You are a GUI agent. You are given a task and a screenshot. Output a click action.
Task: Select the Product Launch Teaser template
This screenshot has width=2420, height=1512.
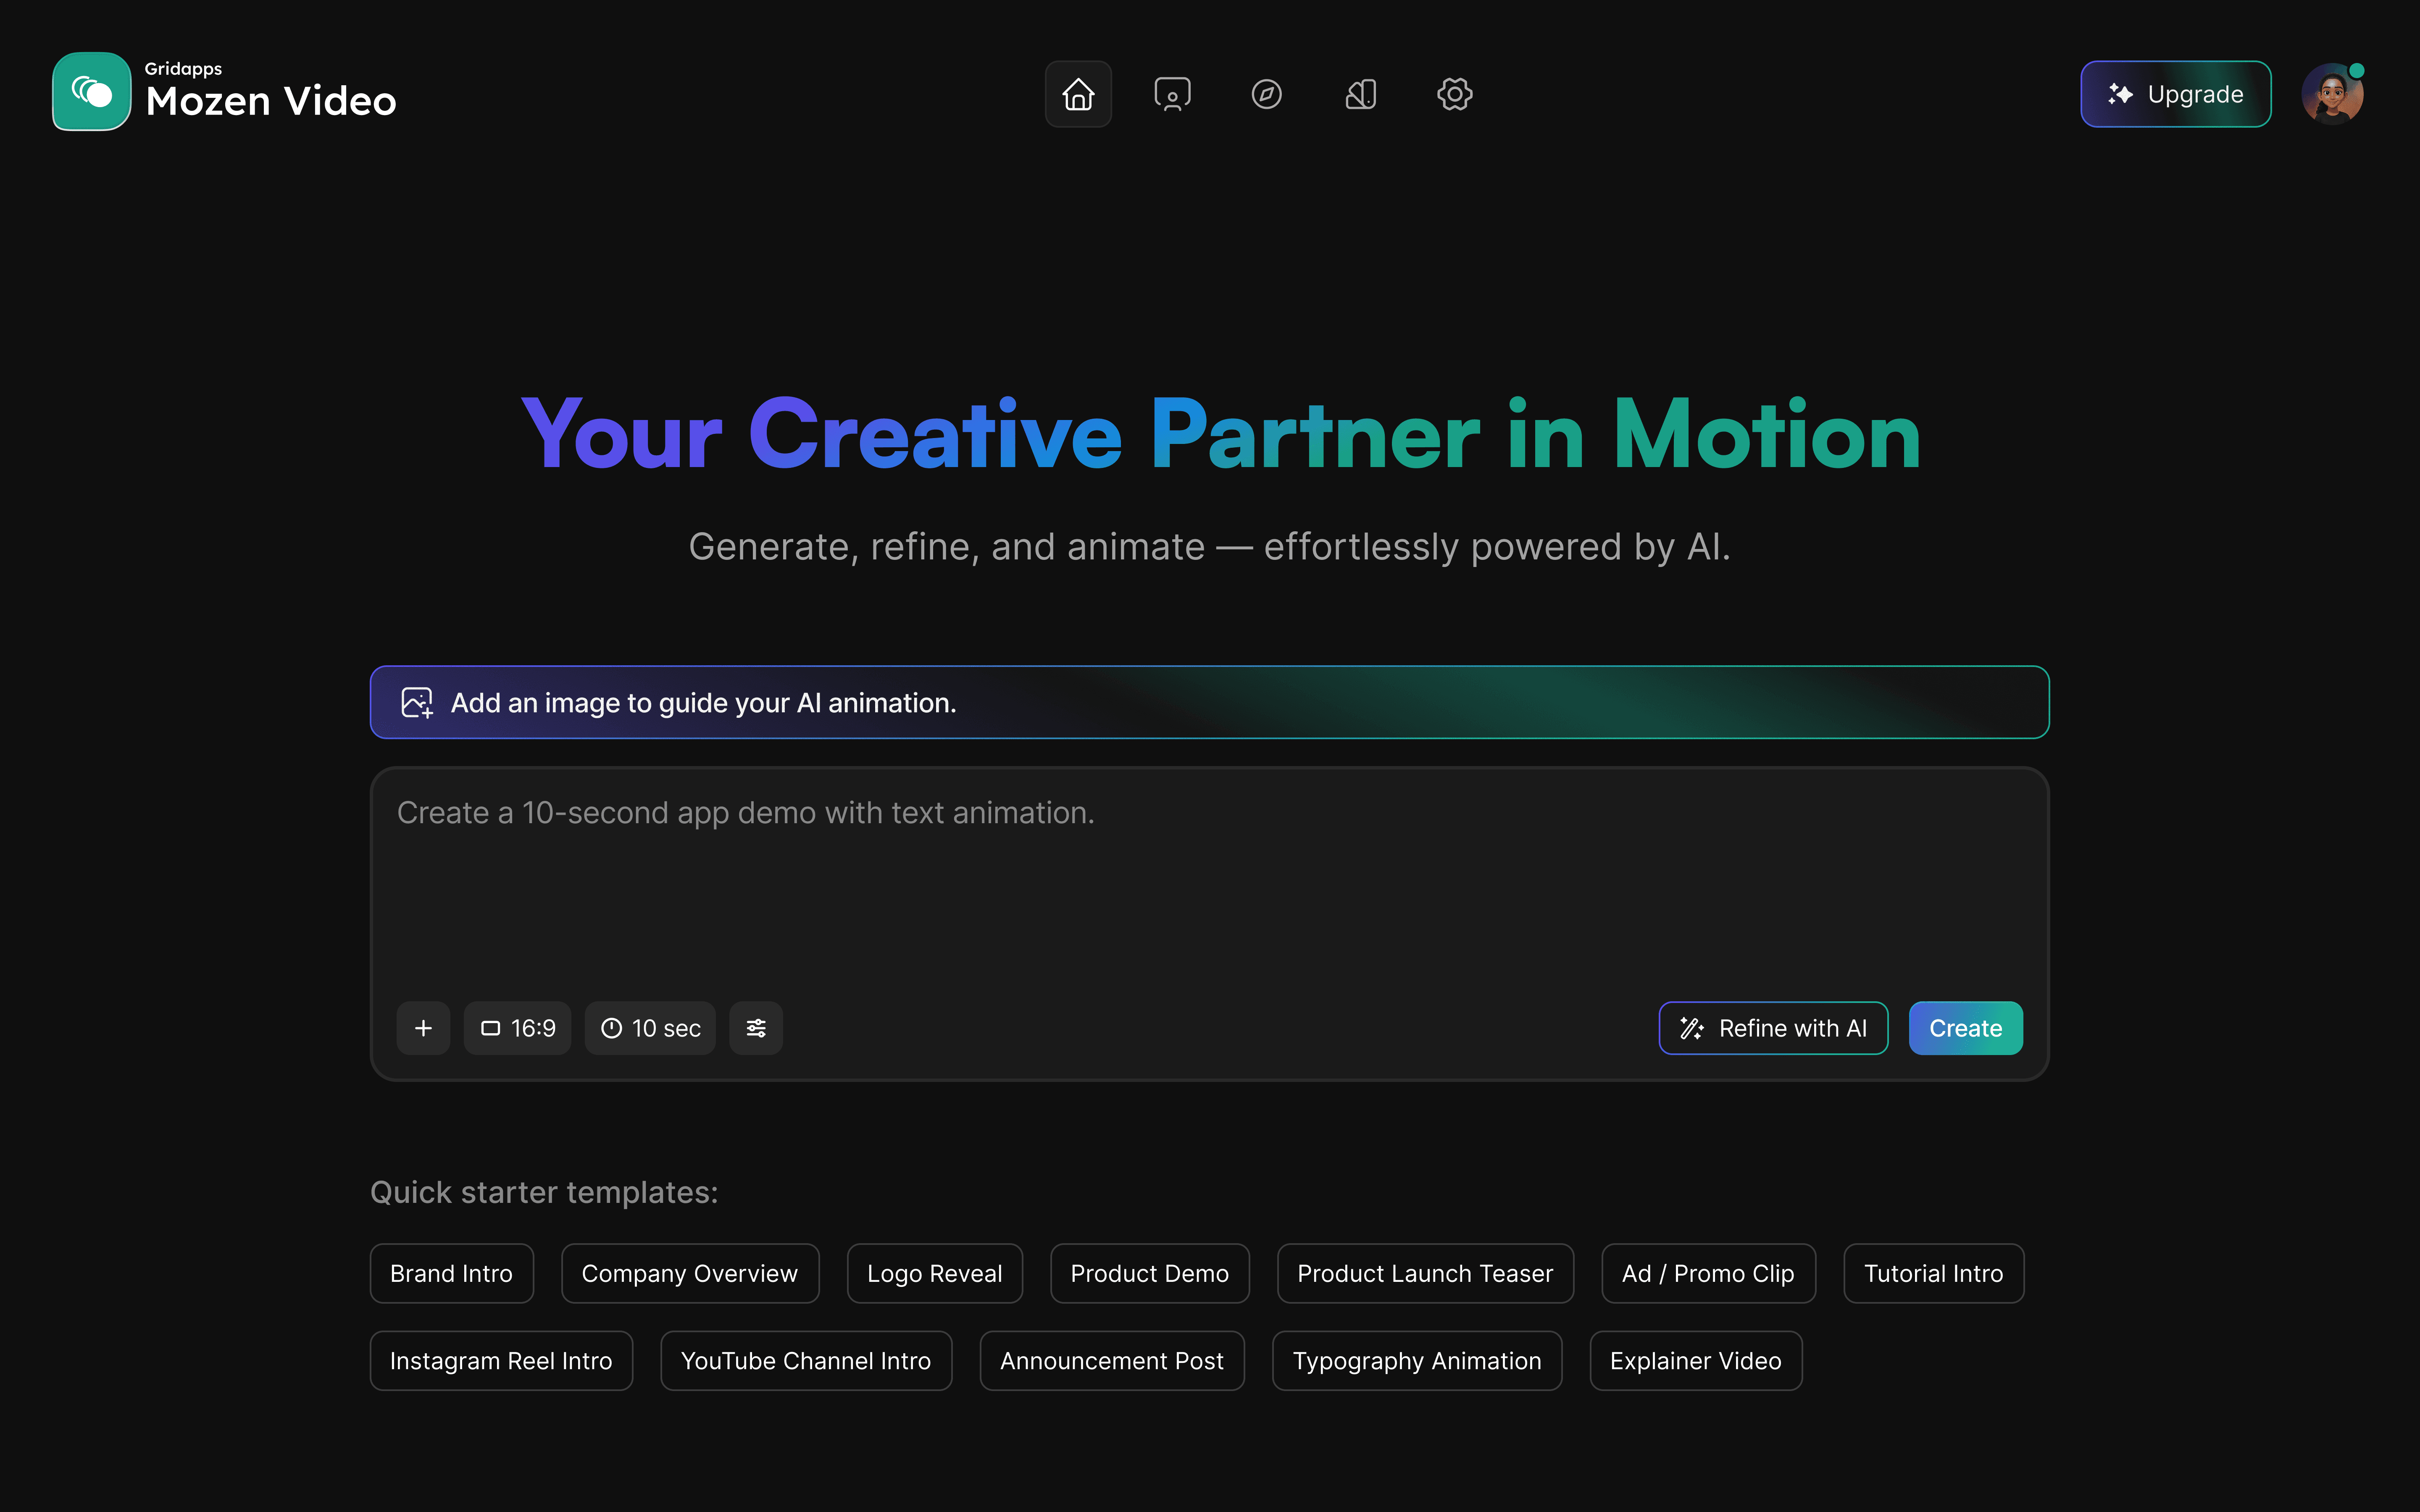coord(1425,1273)
